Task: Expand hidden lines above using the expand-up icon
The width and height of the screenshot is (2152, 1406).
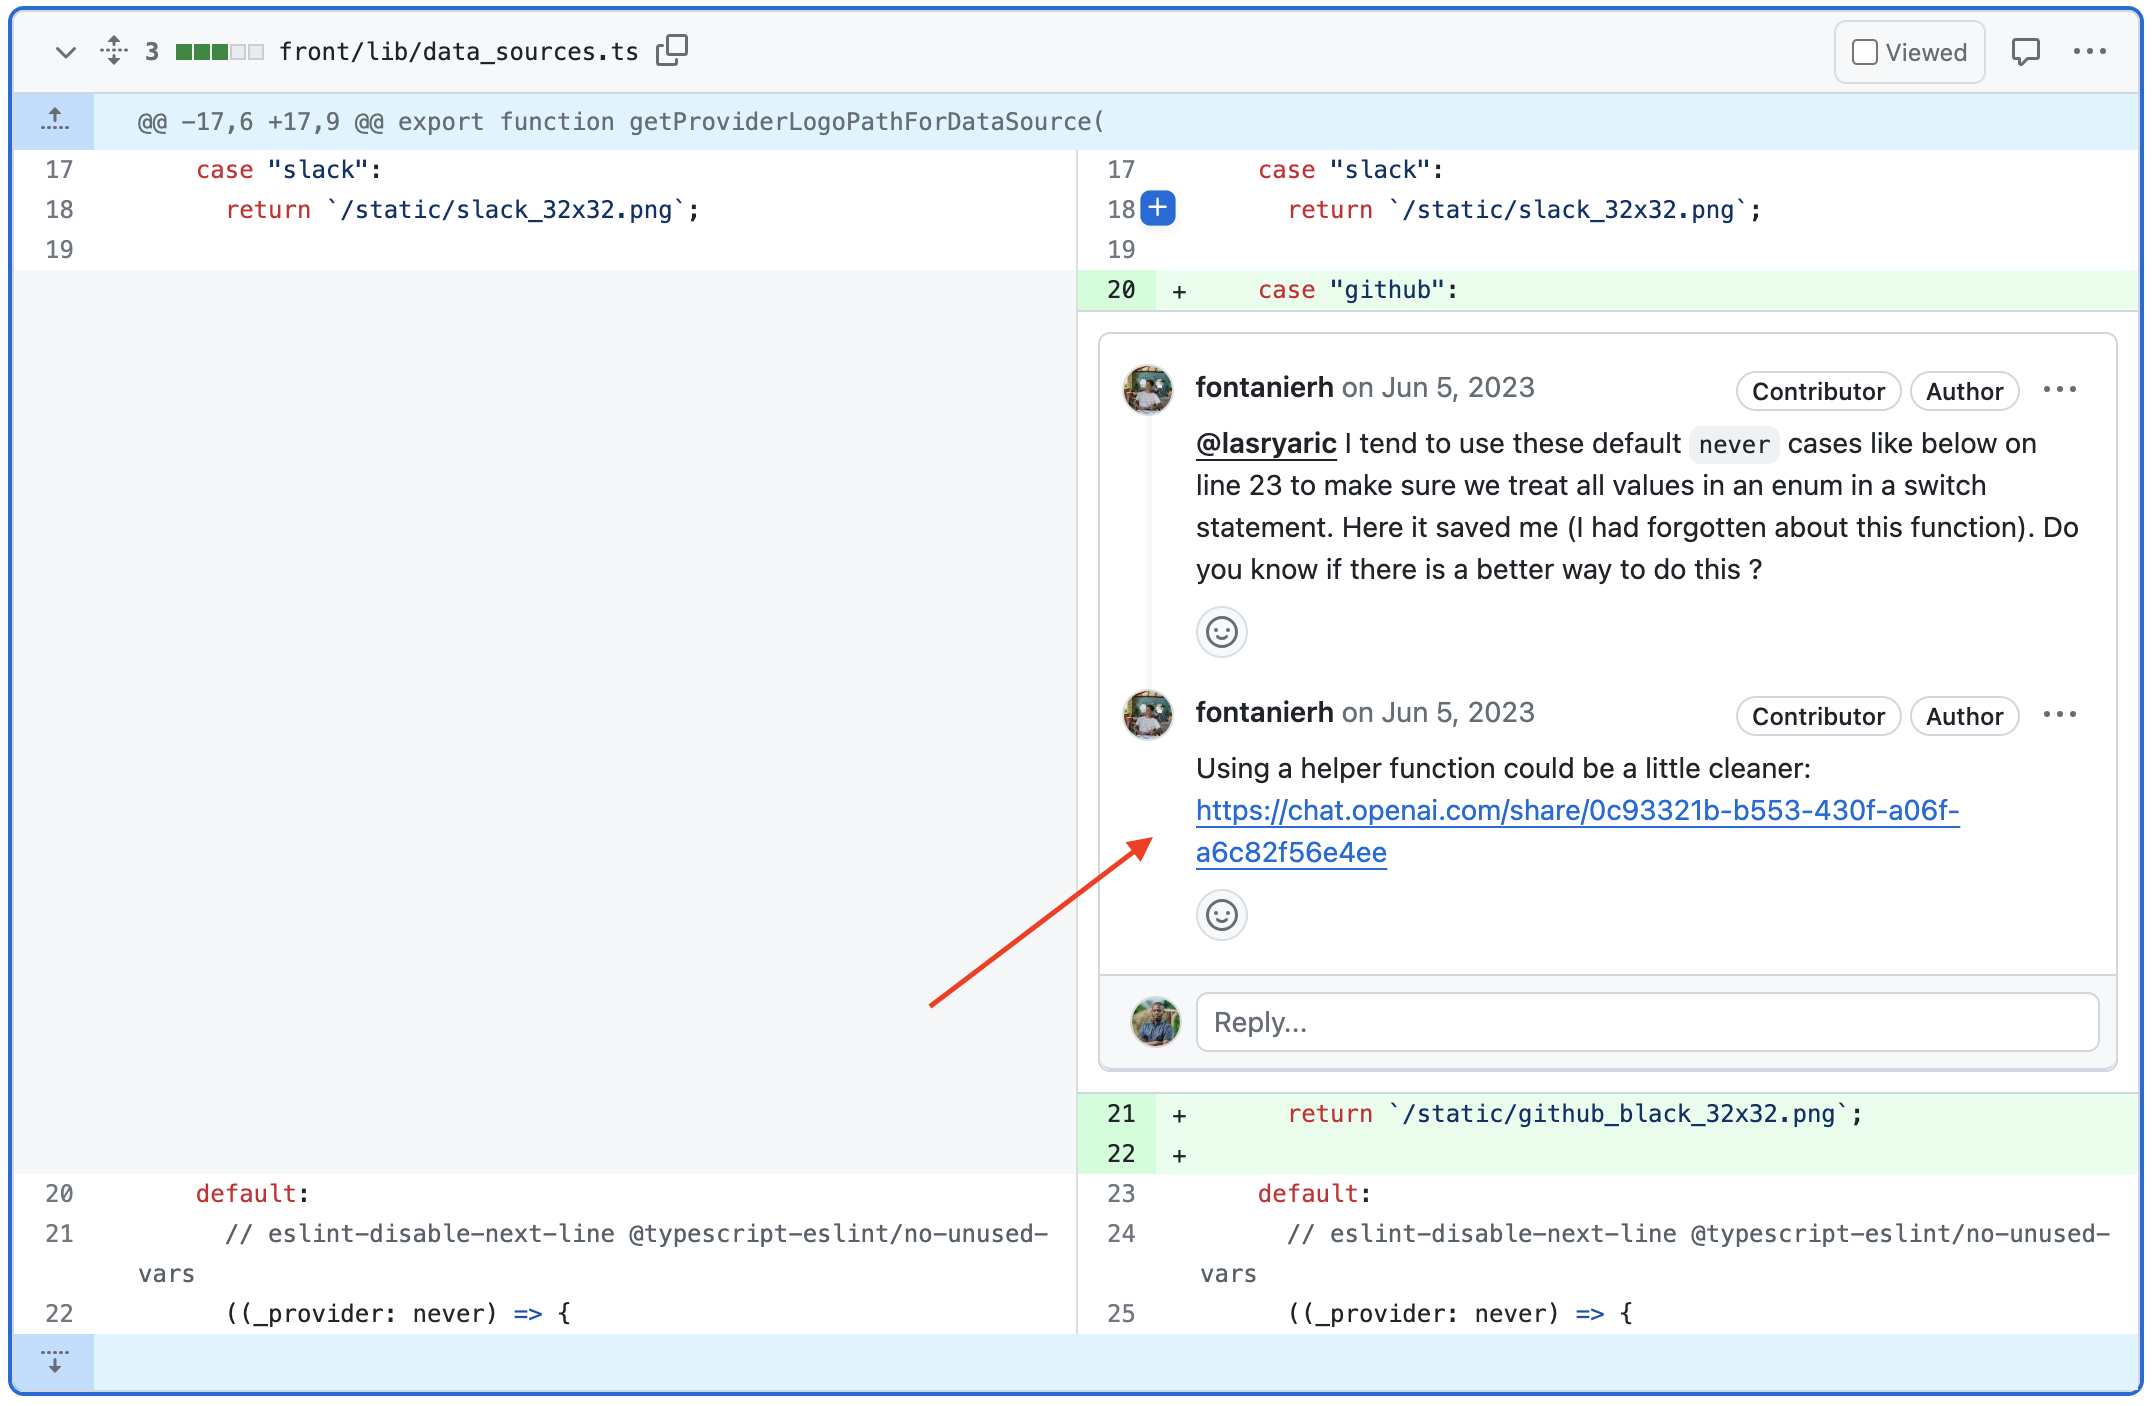Action: click(x=54, y=120)
